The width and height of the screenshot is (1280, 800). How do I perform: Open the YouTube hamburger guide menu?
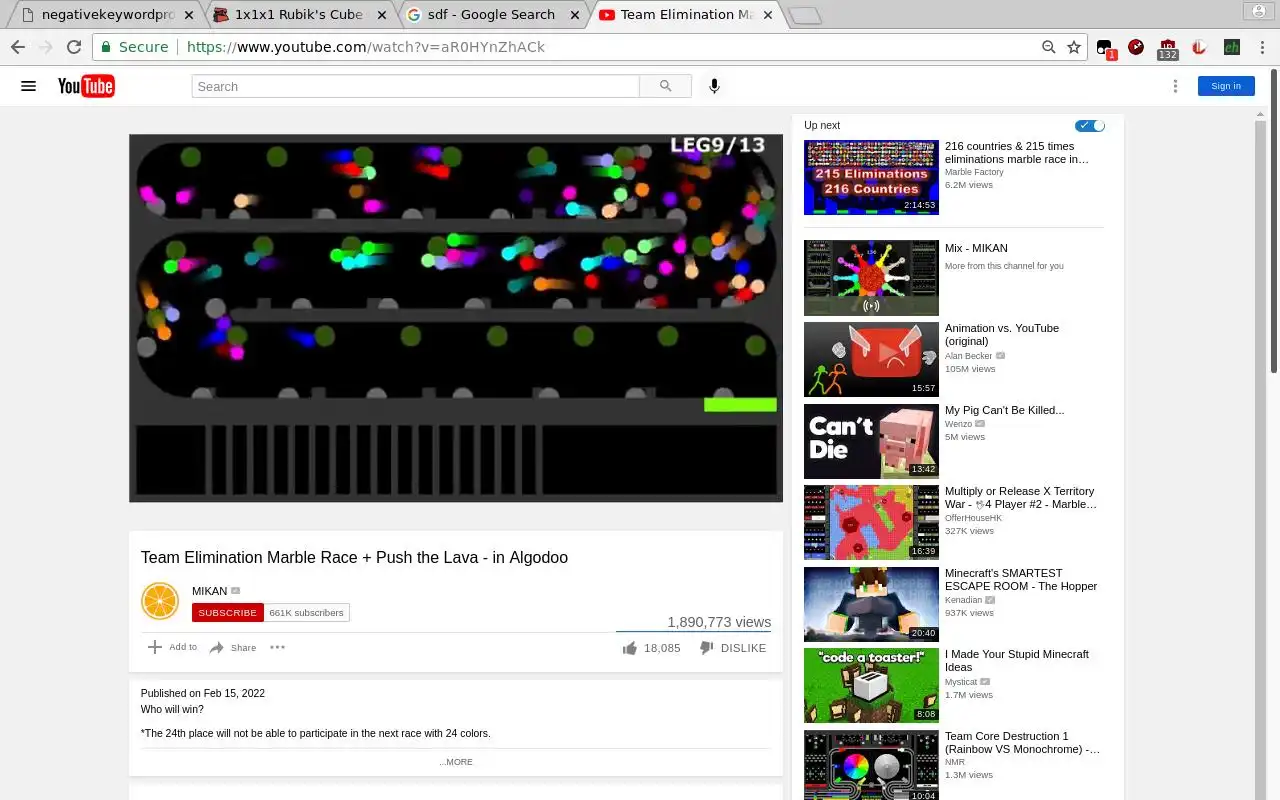pyautogui.click(x=28, y=86)
